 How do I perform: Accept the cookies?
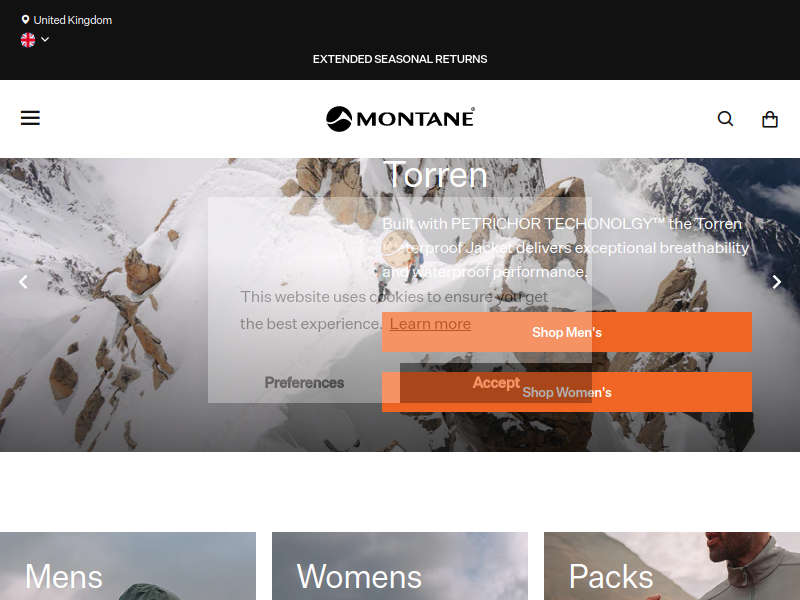click(x=496, y=383)
